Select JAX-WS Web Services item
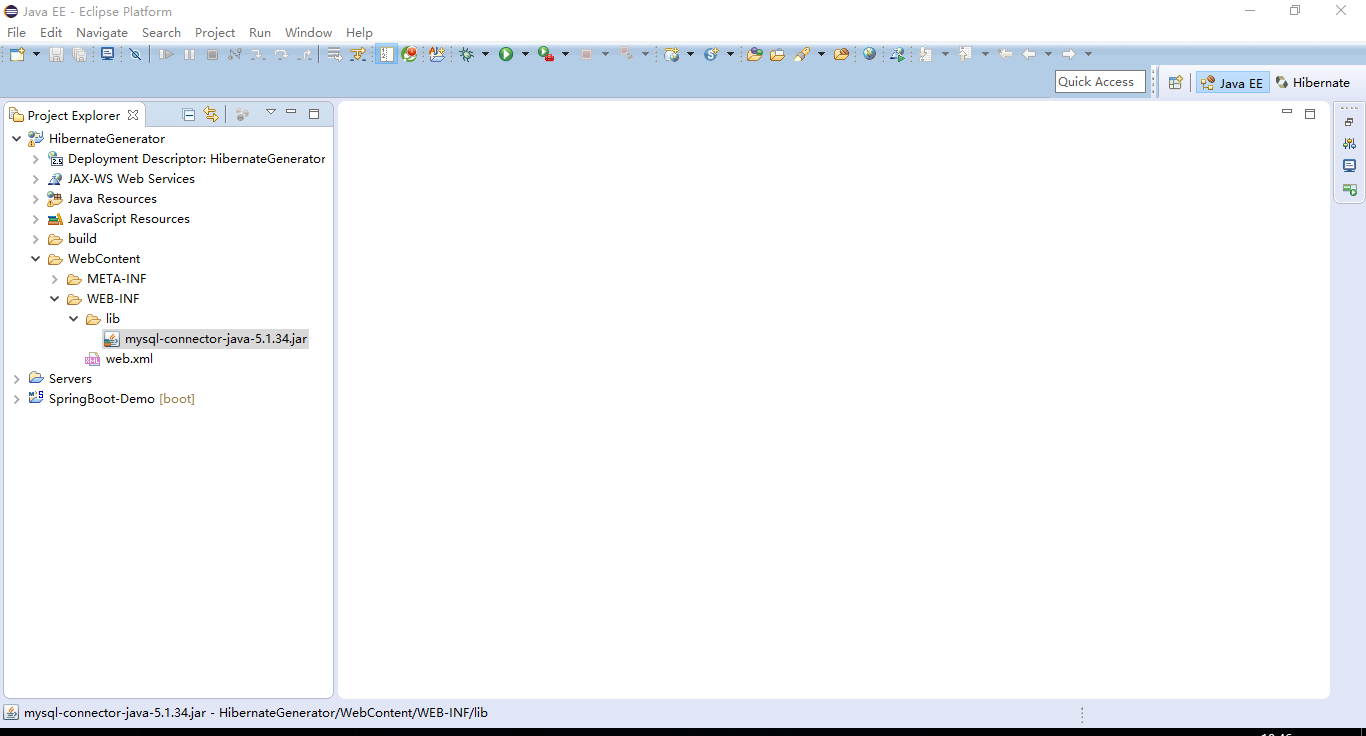This screenshot has height=736, width=1366. pyautogui.click(x=121, y=179)
